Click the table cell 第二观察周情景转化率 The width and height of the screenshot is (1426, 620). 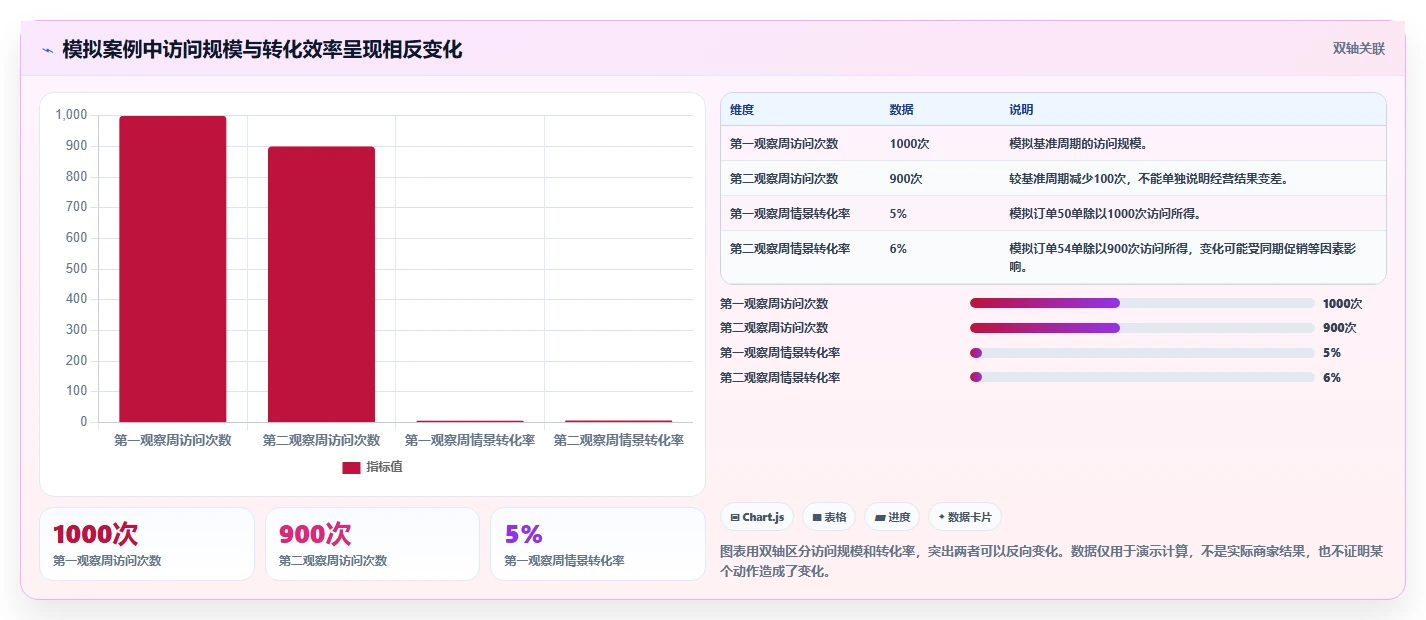(790, 248)
